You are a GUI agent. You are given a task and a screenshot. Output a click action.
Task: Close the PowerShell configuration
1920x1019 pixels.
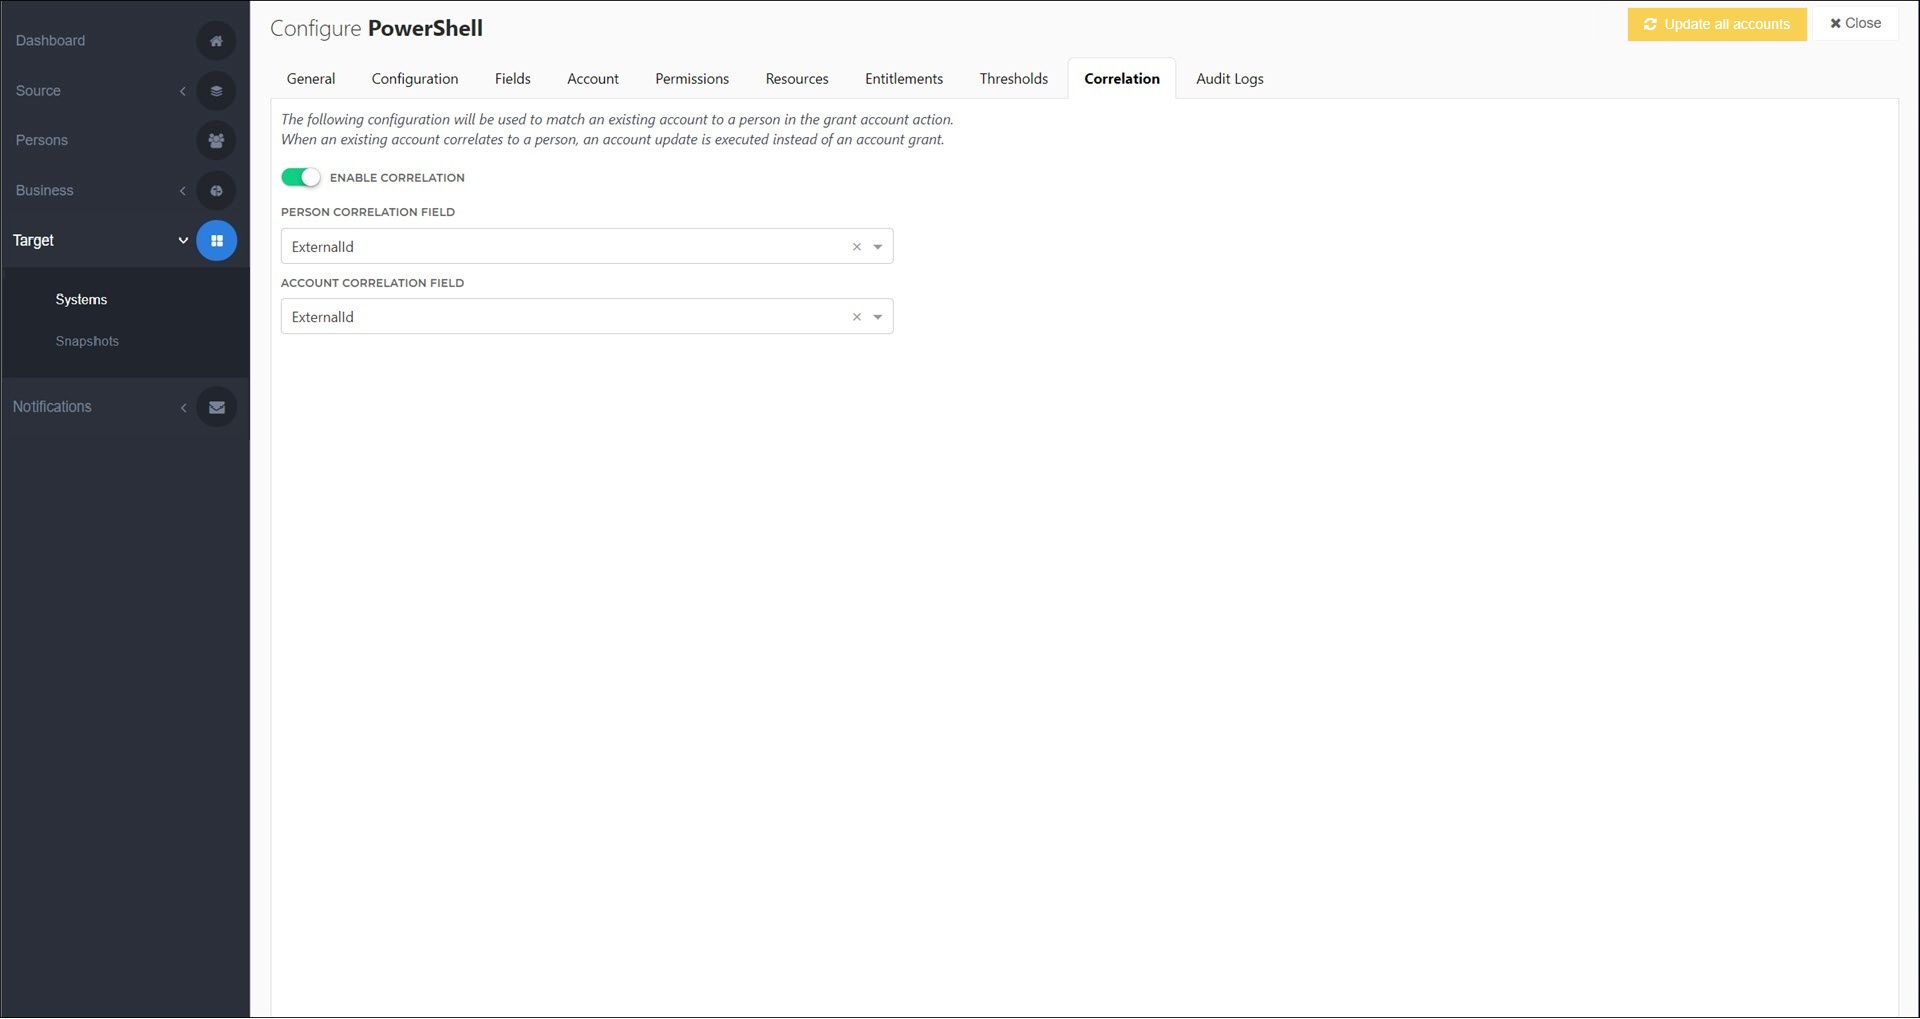click(1856, 23)
